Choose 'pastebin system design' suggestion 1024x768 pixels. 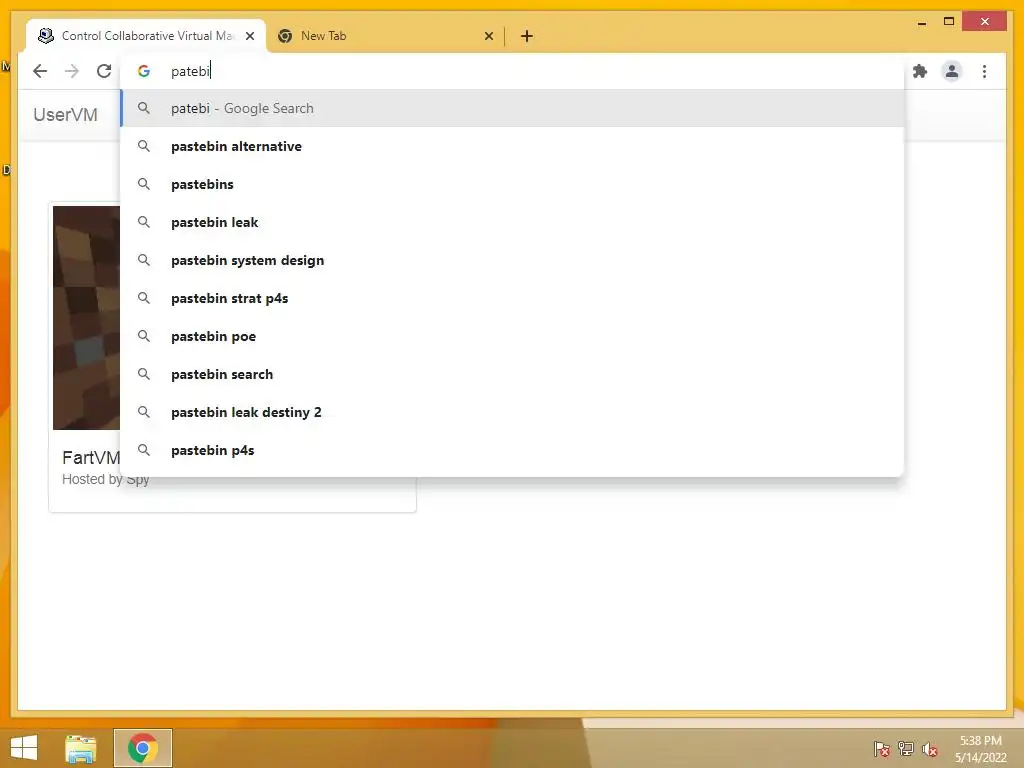(x=513, y=260)
